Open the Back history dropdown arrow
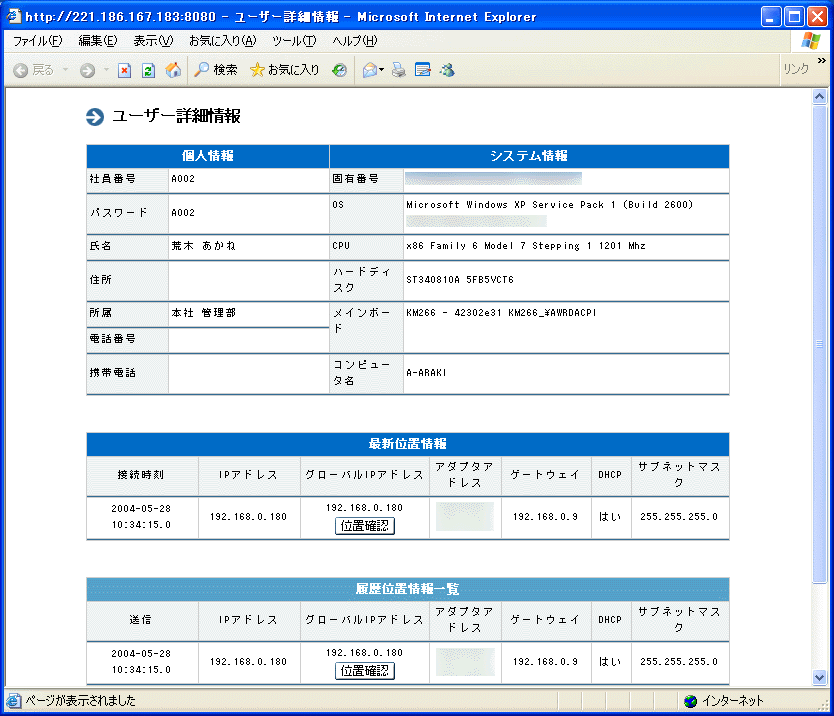 65,70
